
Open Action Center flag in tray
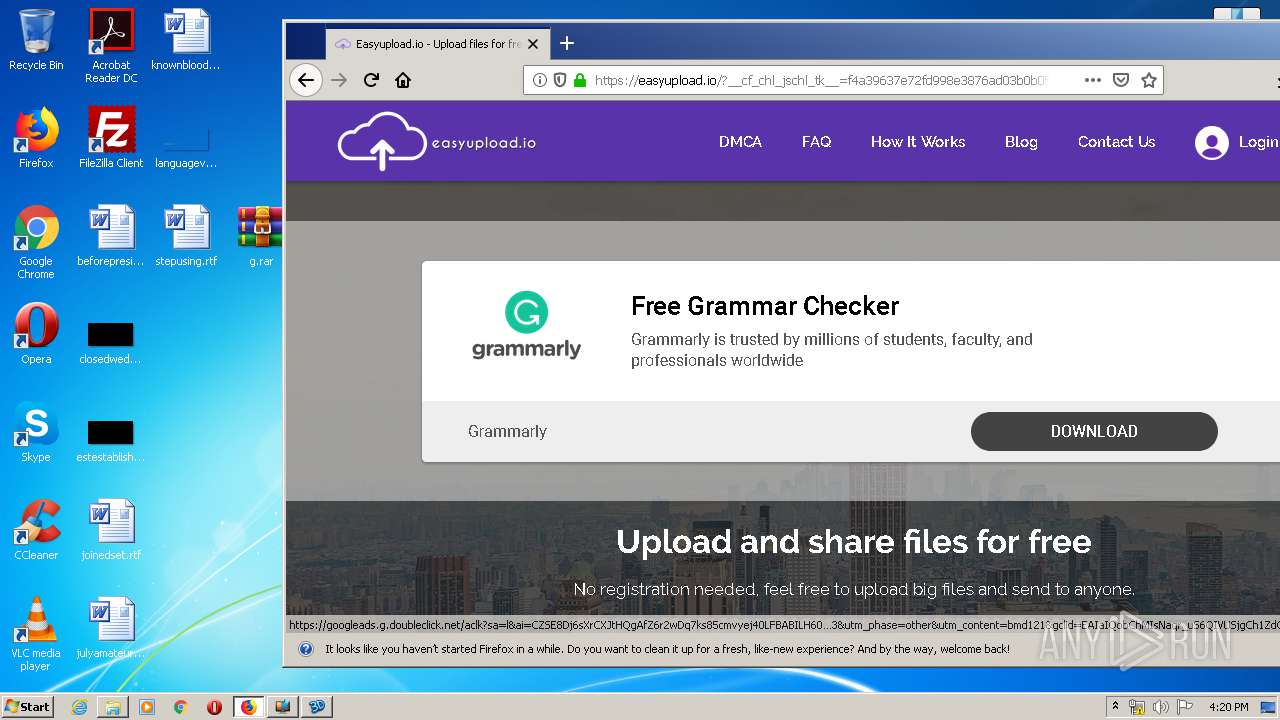[1186, 707]
